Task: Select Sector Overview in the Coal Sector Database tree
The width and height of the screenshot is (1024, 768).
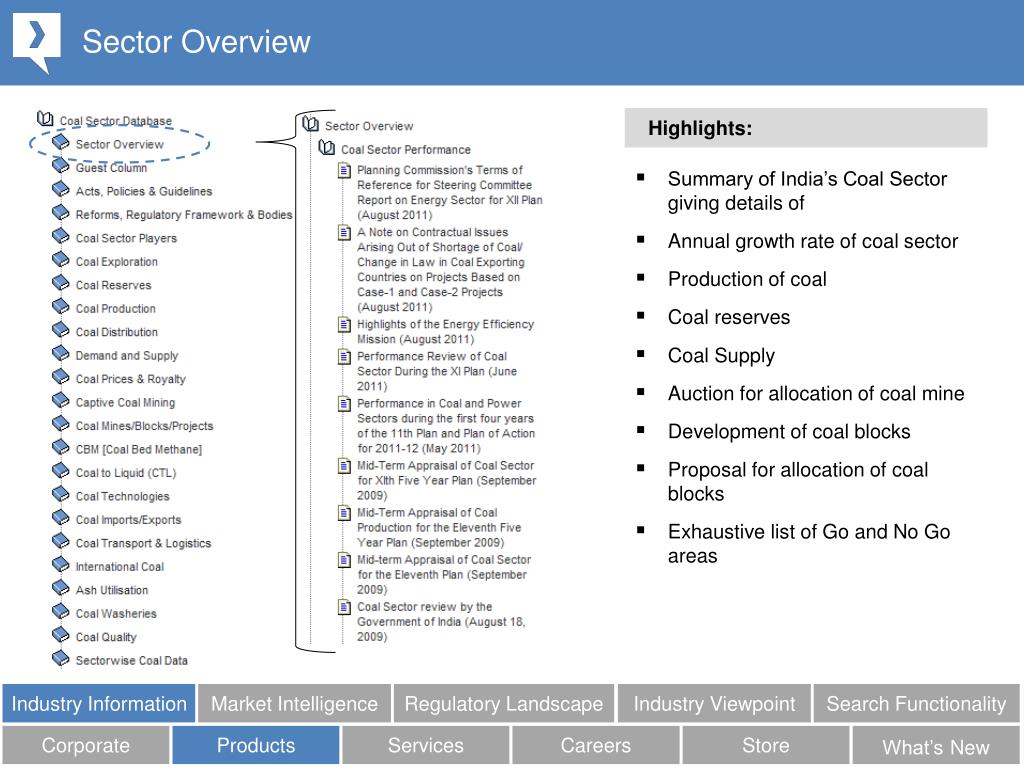Action: (x=120, y=144)
